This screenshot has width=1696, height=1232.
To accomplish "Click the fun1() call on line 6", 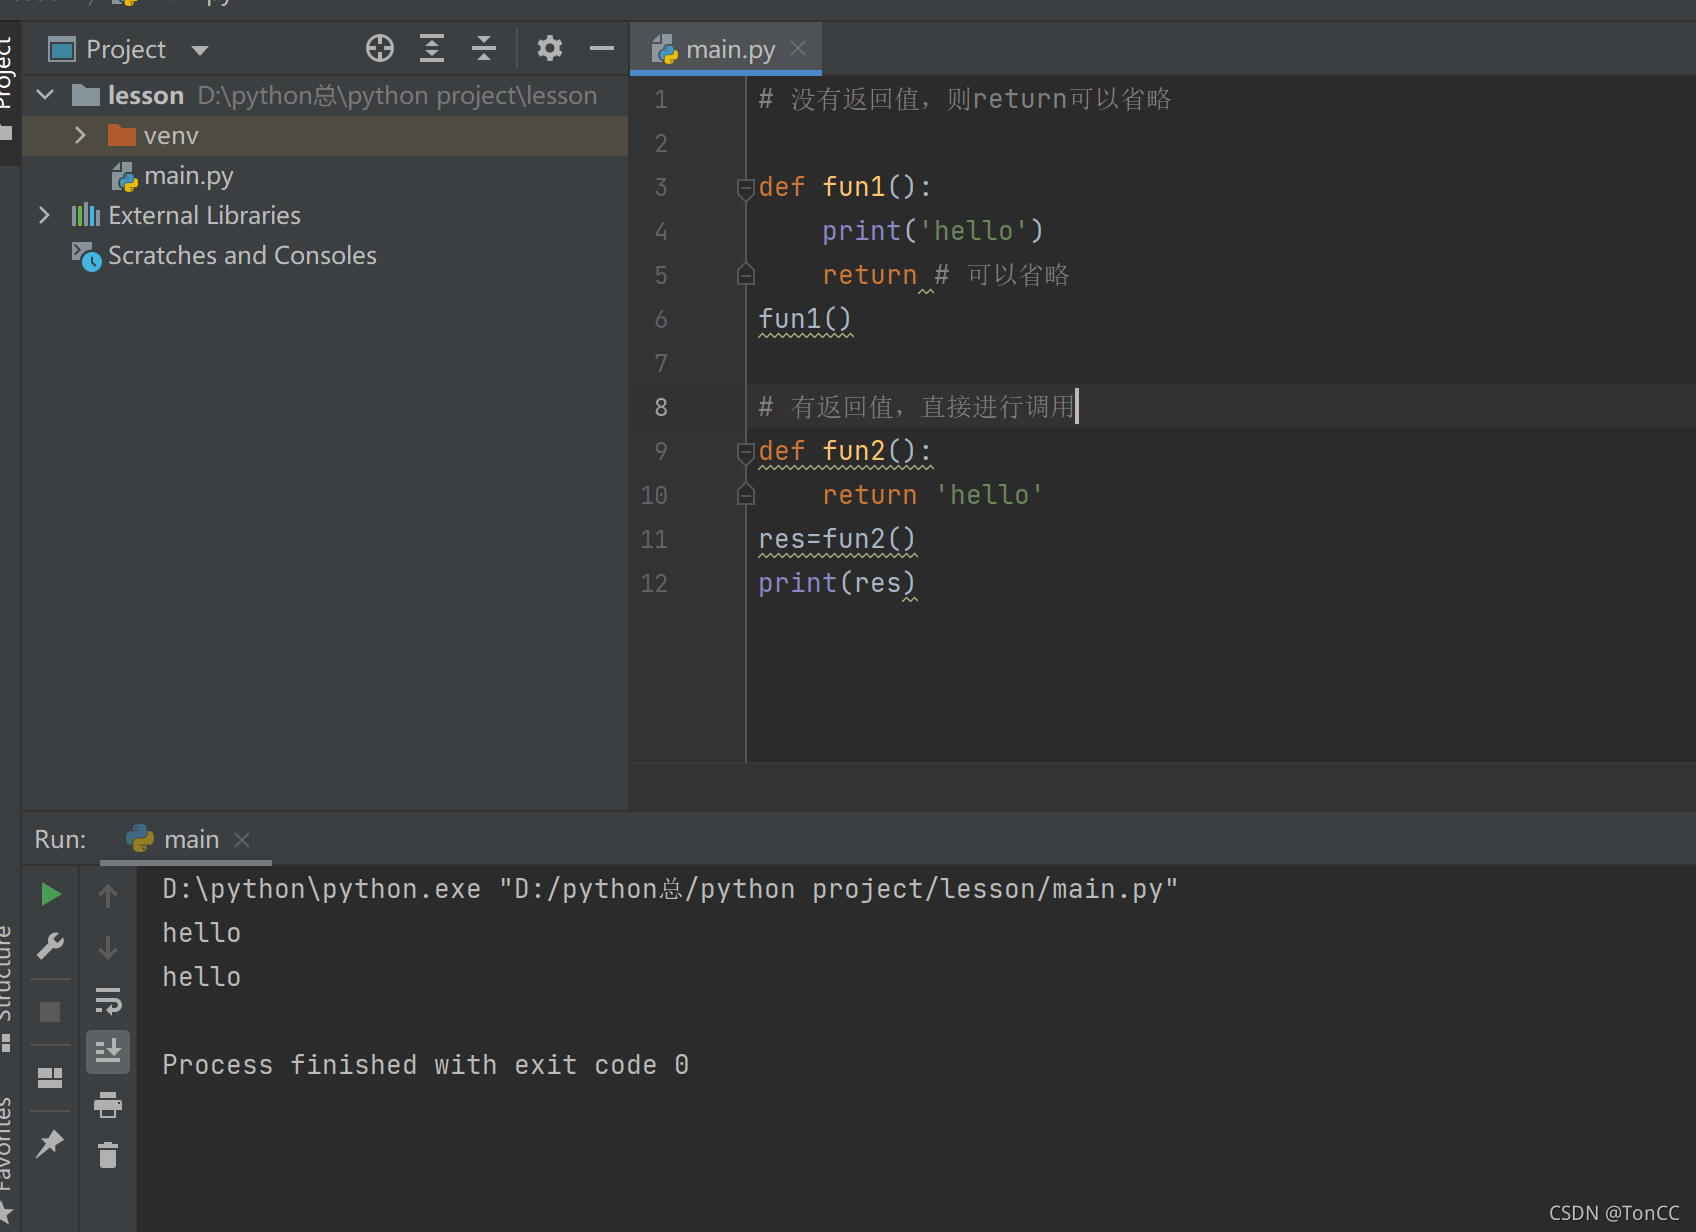I will [x=805, y=319].
